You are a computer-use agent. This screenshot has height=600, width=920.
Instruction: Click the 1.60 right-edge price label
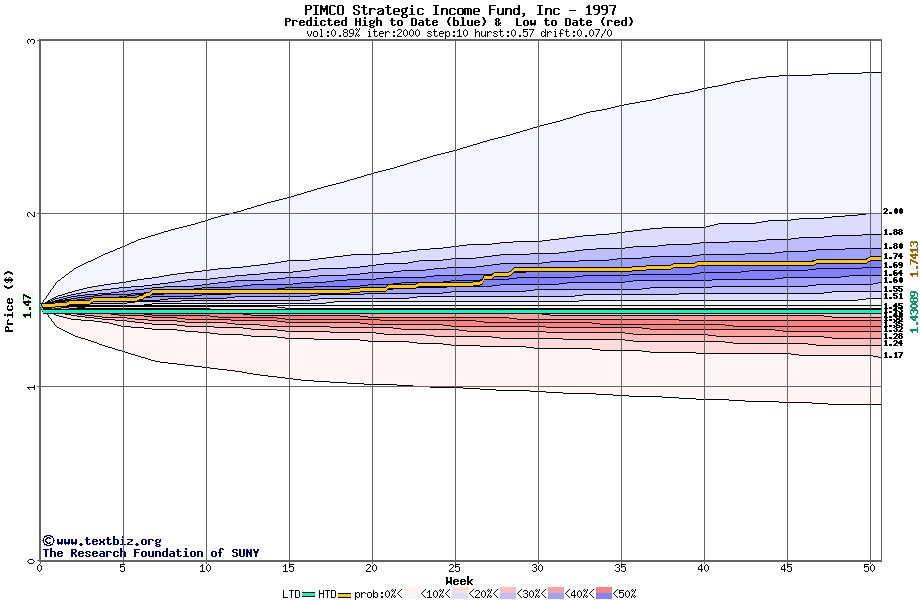pyautogui.click(x=893, y=280)
